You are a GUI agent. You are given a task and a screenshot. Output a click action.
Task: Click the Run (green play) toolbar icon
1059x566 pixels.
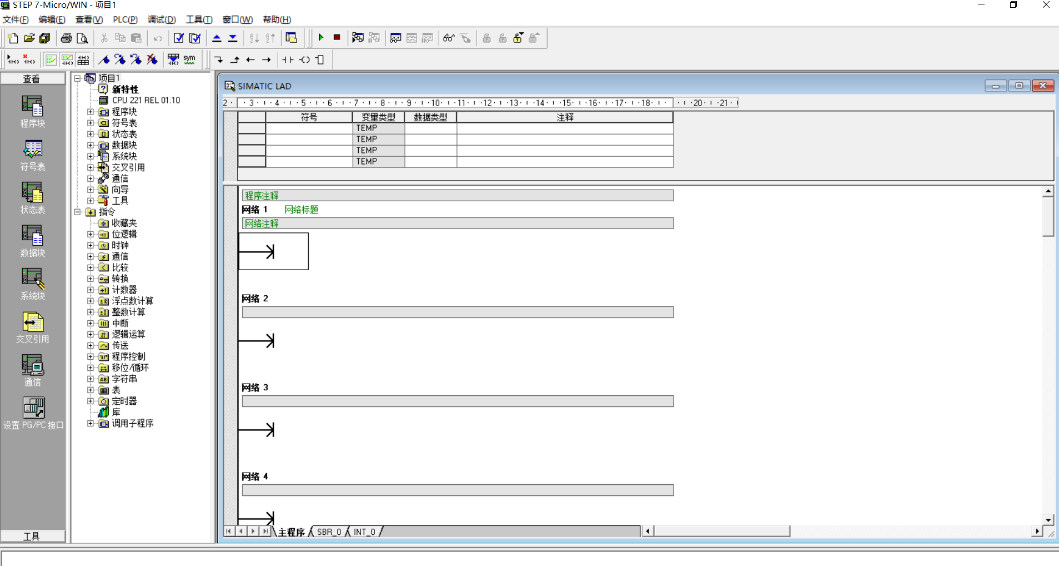(321, 38)
